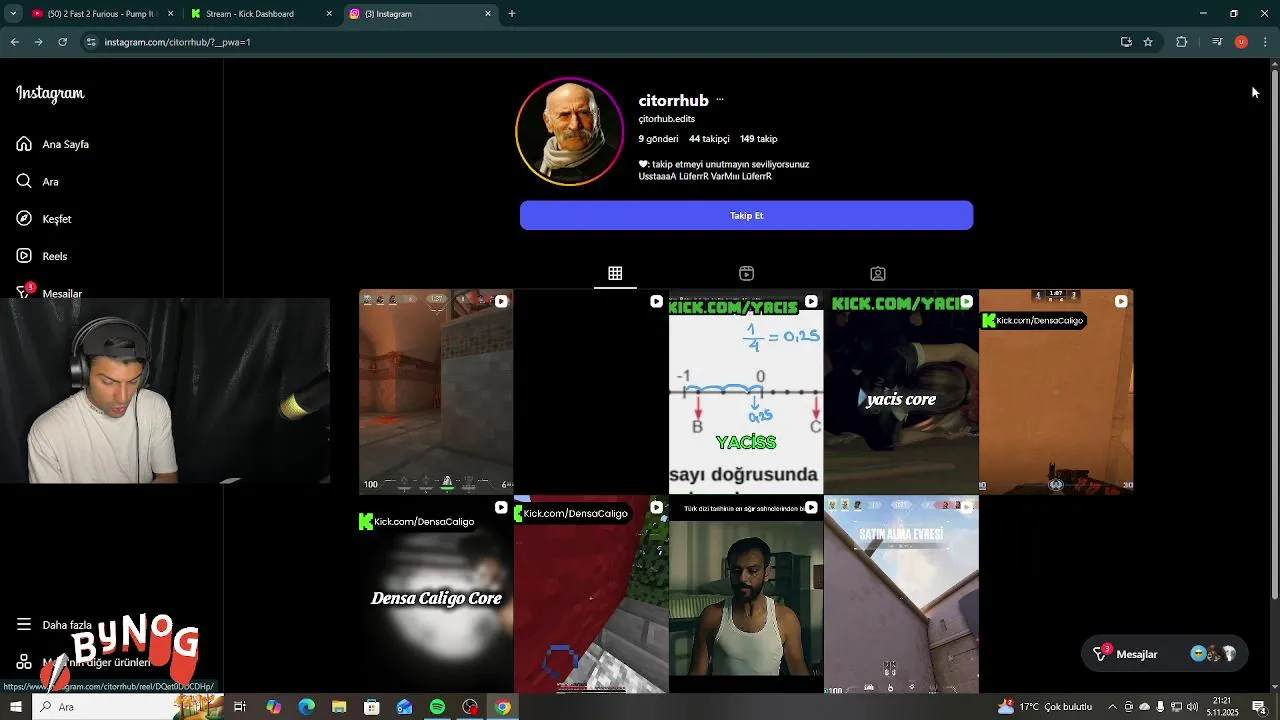Switch to the Reels tab on profile
1280x720 pixels.
coord(746,274)
